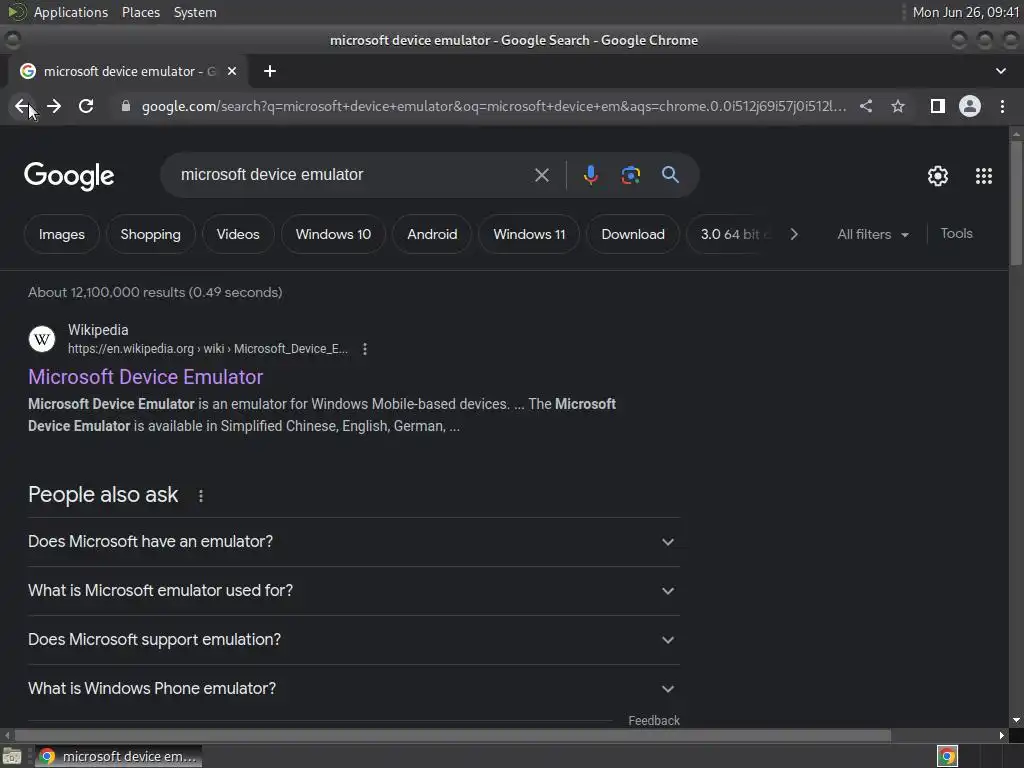The image size is (1024, 768).
Task: Open the System menu
Action: click(195, 12)
